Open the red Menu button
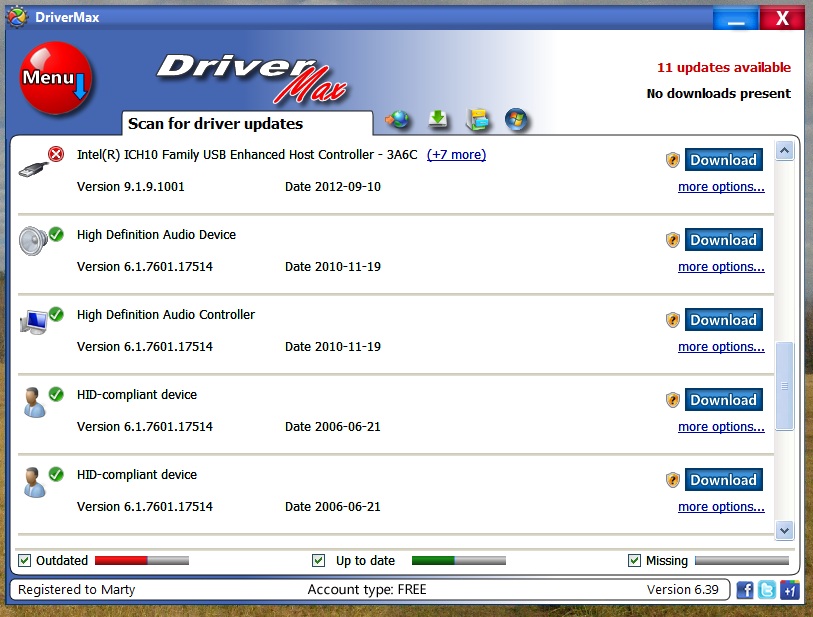The height and width of the screenshot is (617, 813). (55, 78)
